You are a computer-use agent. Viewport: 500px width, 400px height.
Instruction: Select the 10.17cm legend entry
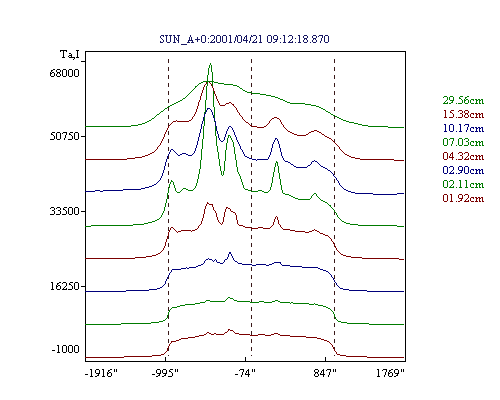(x=463, y=128)
